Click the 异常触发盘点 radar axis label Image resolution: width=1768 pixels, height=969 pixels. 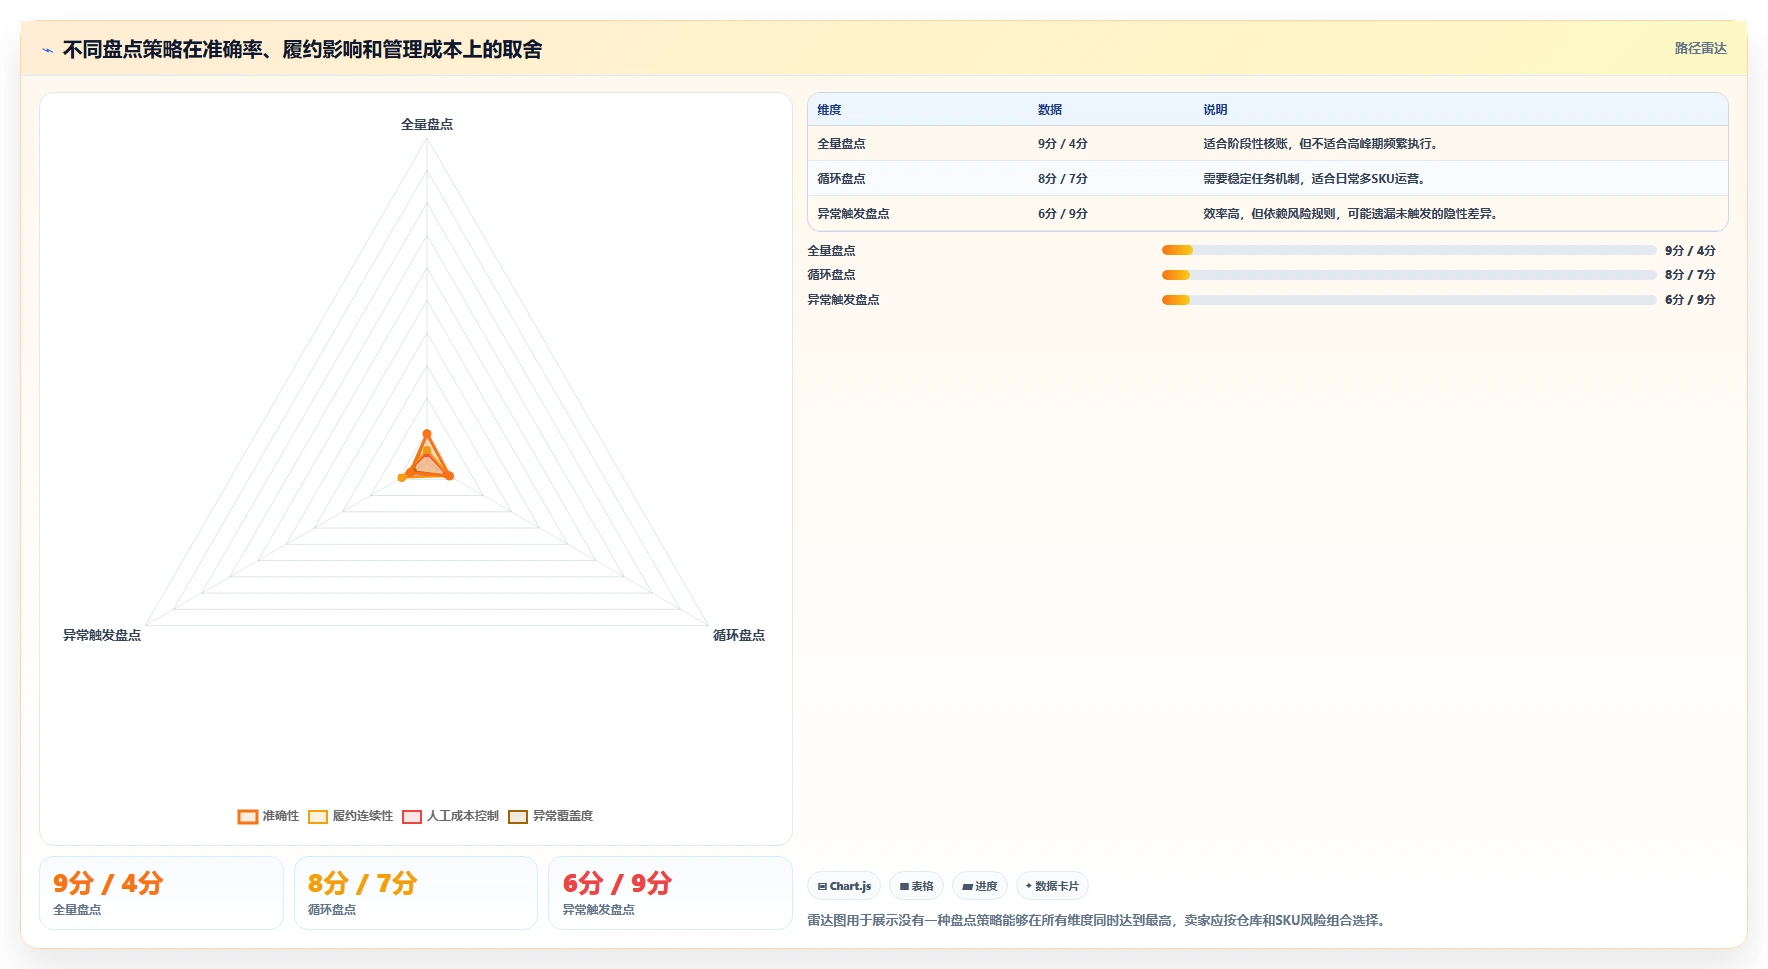point(102,636)
